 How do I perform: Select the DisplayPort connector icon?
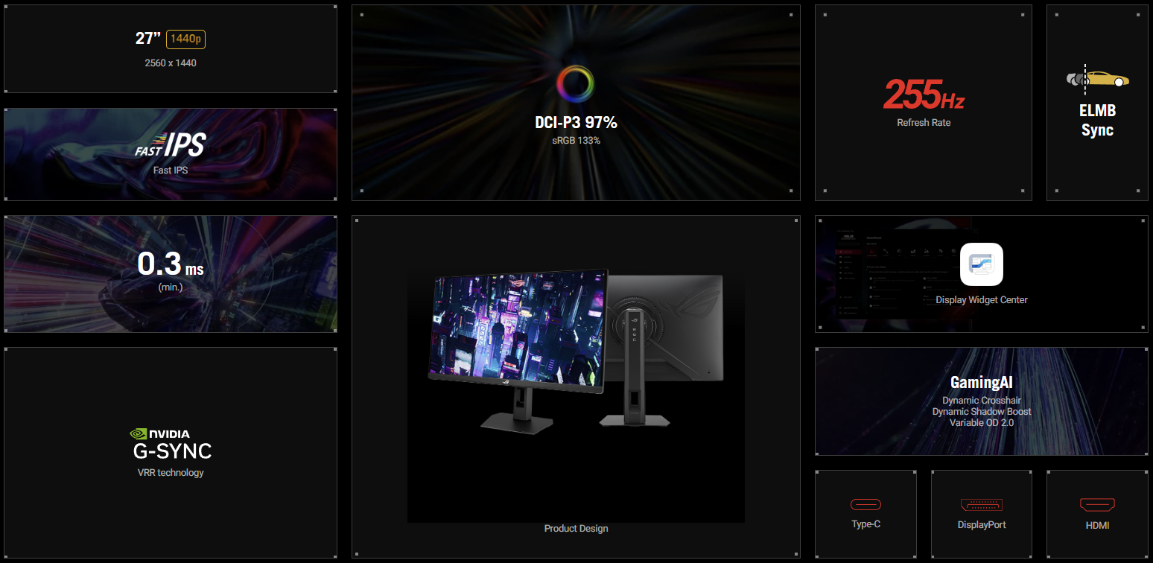point(981,505)
